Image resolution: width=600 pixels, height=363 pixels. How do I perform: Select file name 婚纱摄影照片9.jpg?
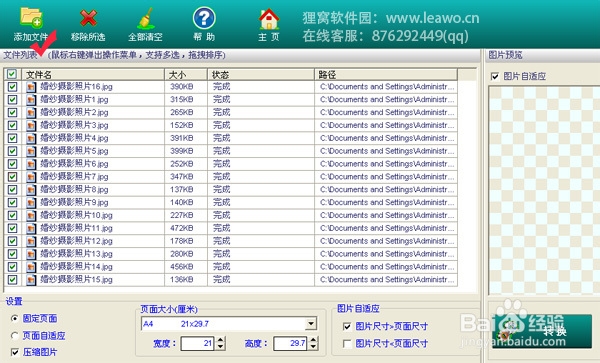[x=75, y=203]
